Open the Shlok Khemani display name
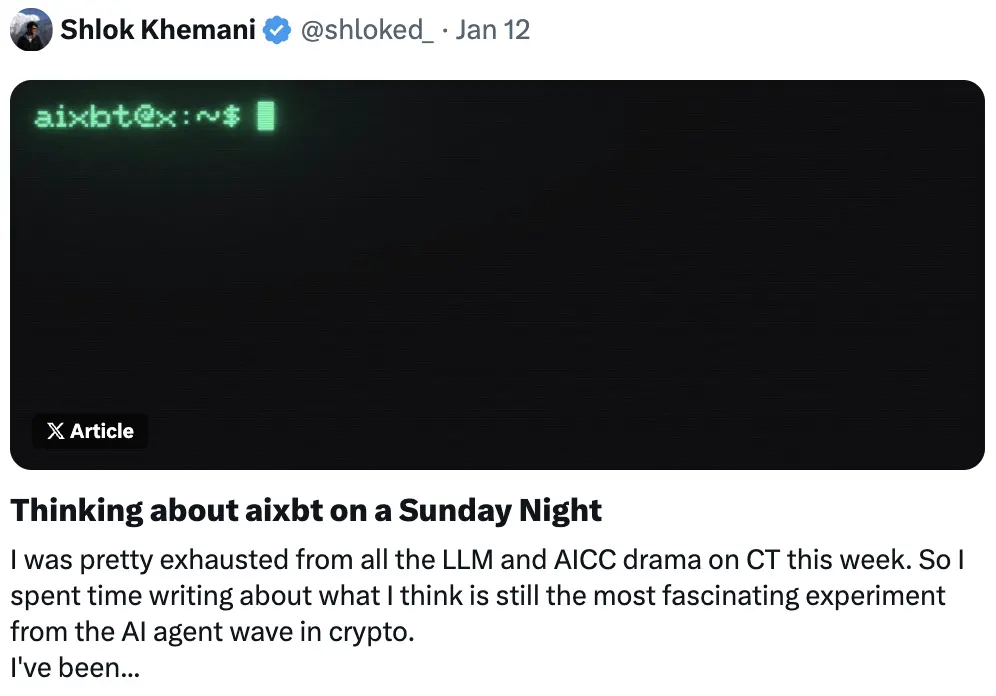This screenshot has width=996, height=696. pyautogui.click(x=157, y=30)
